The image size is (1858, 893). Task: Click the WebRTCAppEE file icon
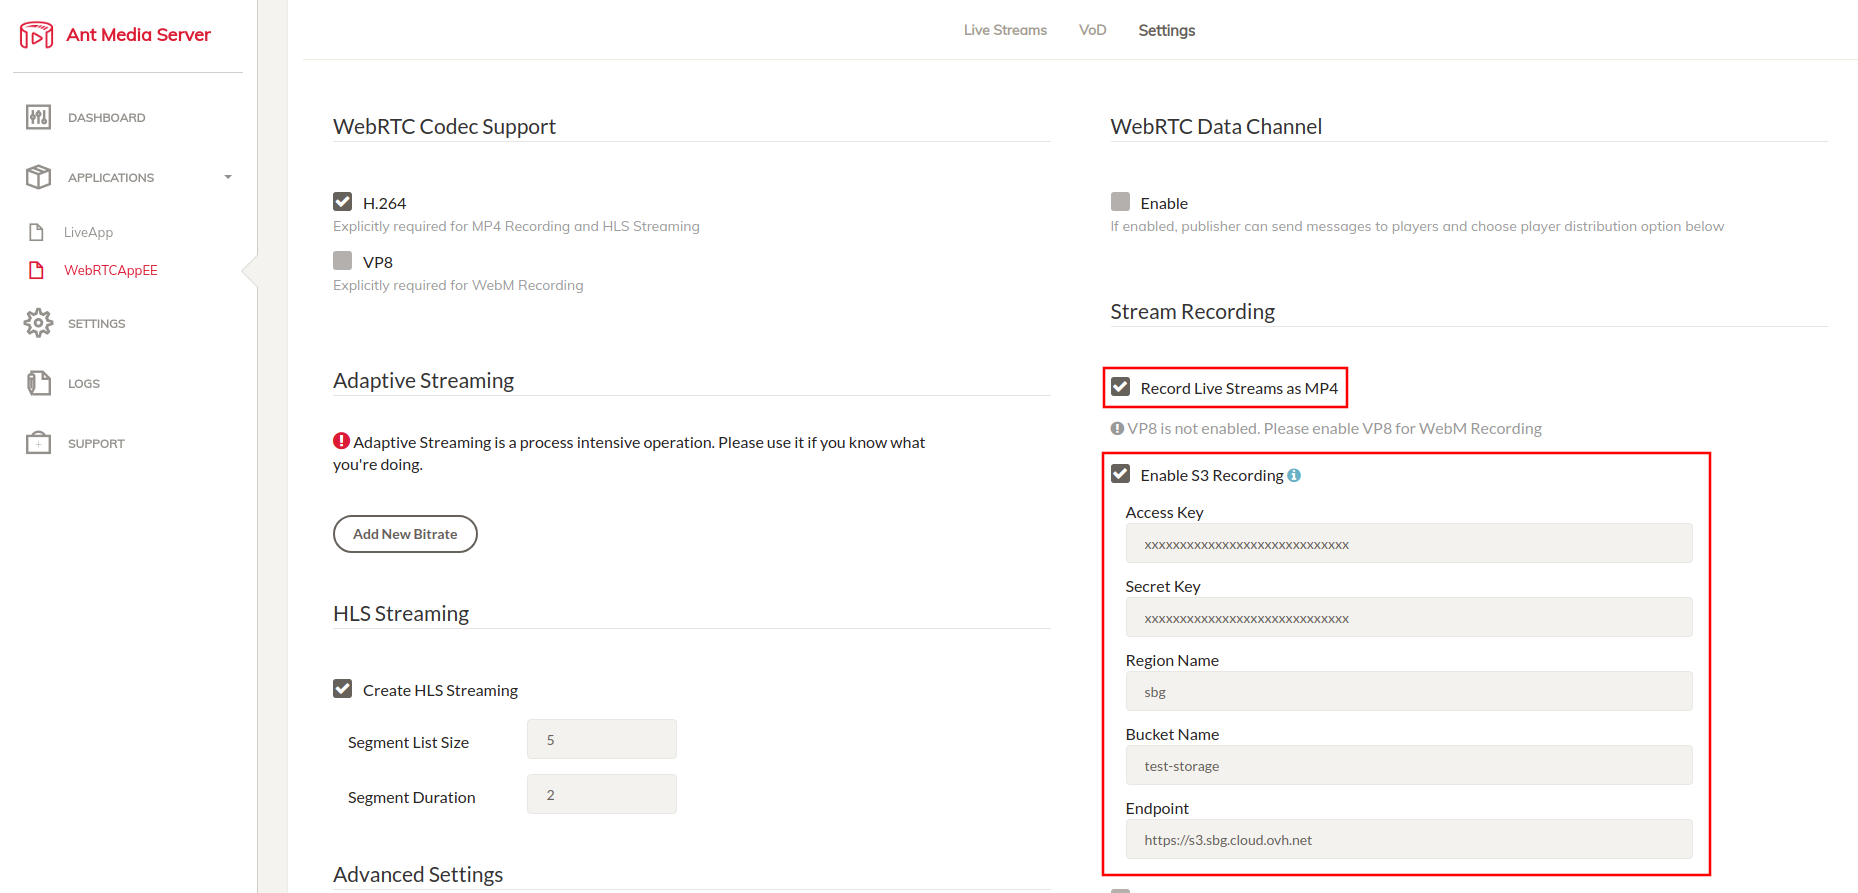(36, 270)
